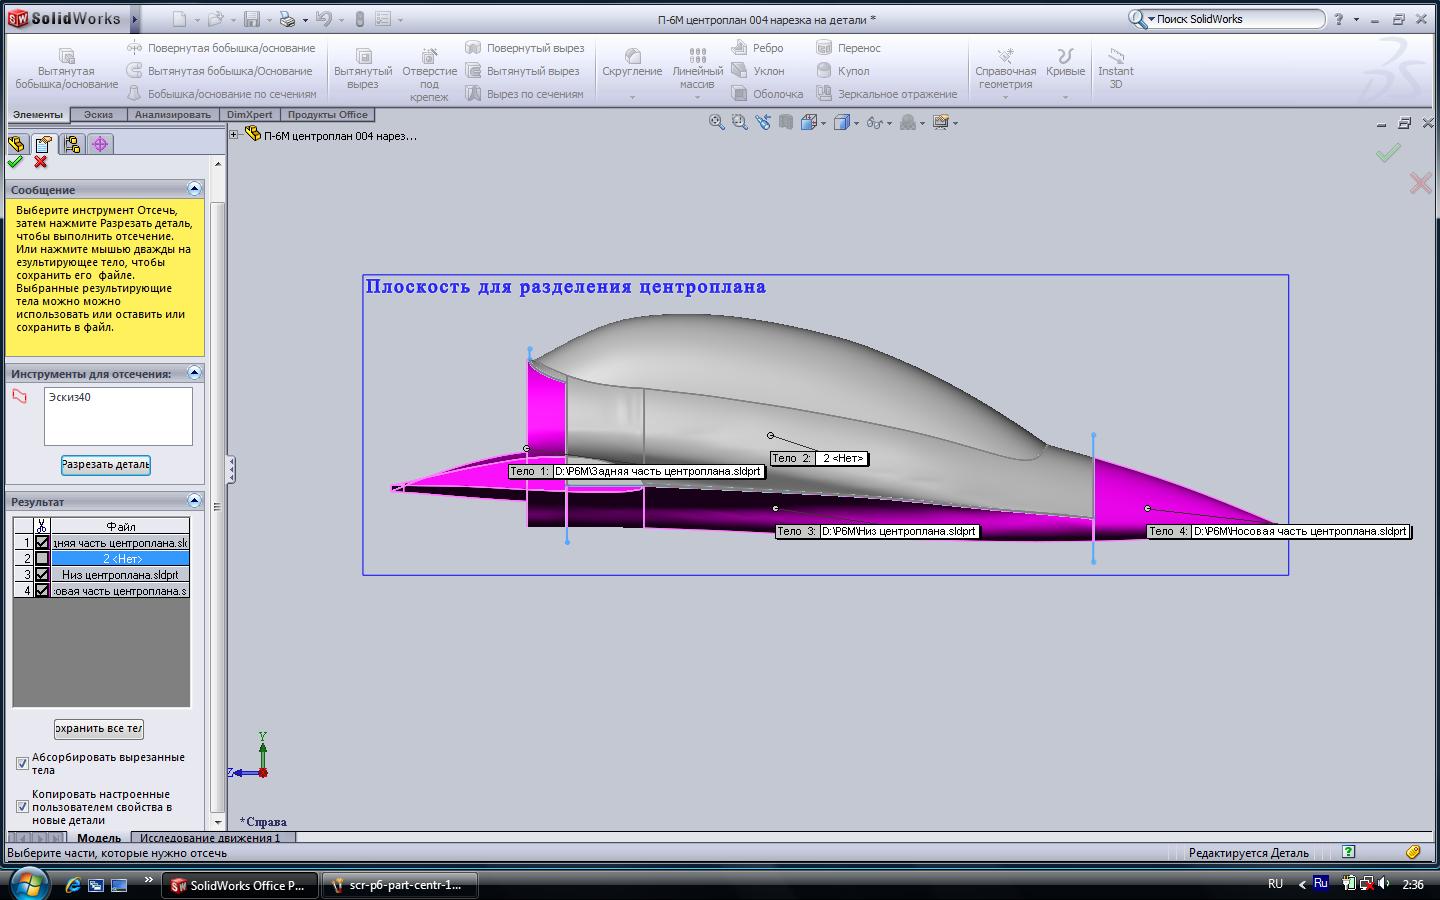This screenshot has width=1440, height=900.
Task: Click Zoom to Area icon
Action: [x=739, y=122]
